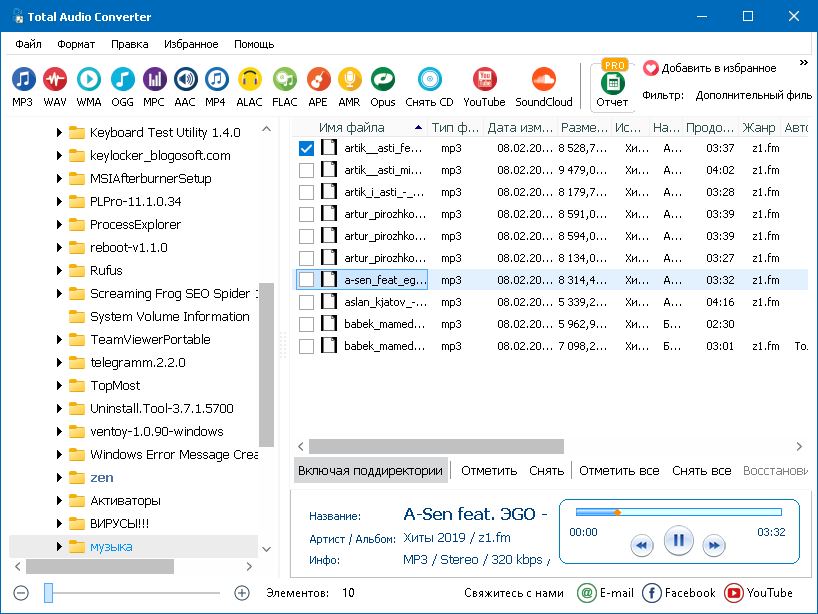818x614 pixels.
Task: Open the E-mail contact icon
Action: click(587, 593)
